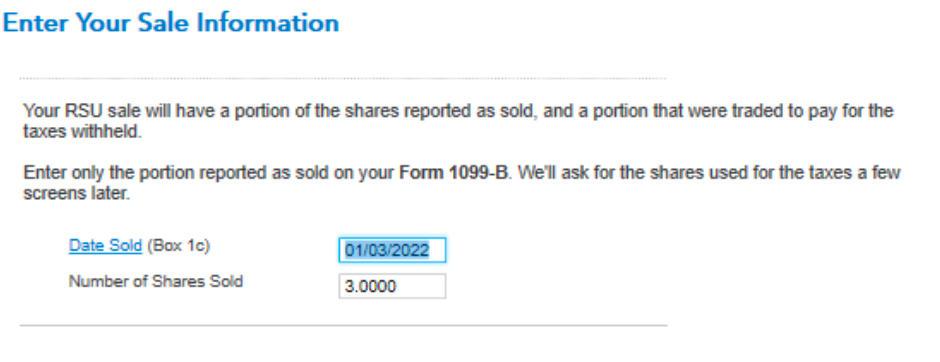Click the words taxes withheld
940x362 pixels.
point(82,132)
